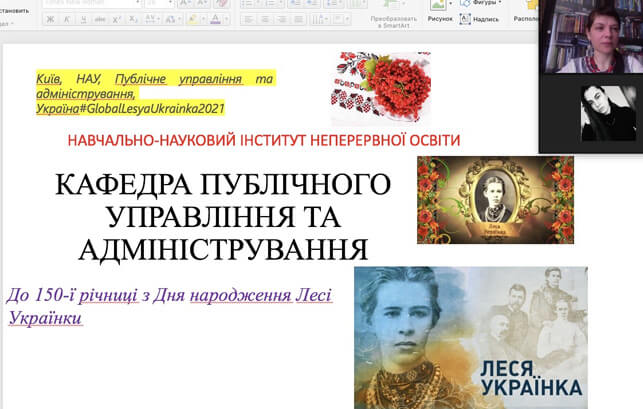Click the font color icon

click(213, 19)
